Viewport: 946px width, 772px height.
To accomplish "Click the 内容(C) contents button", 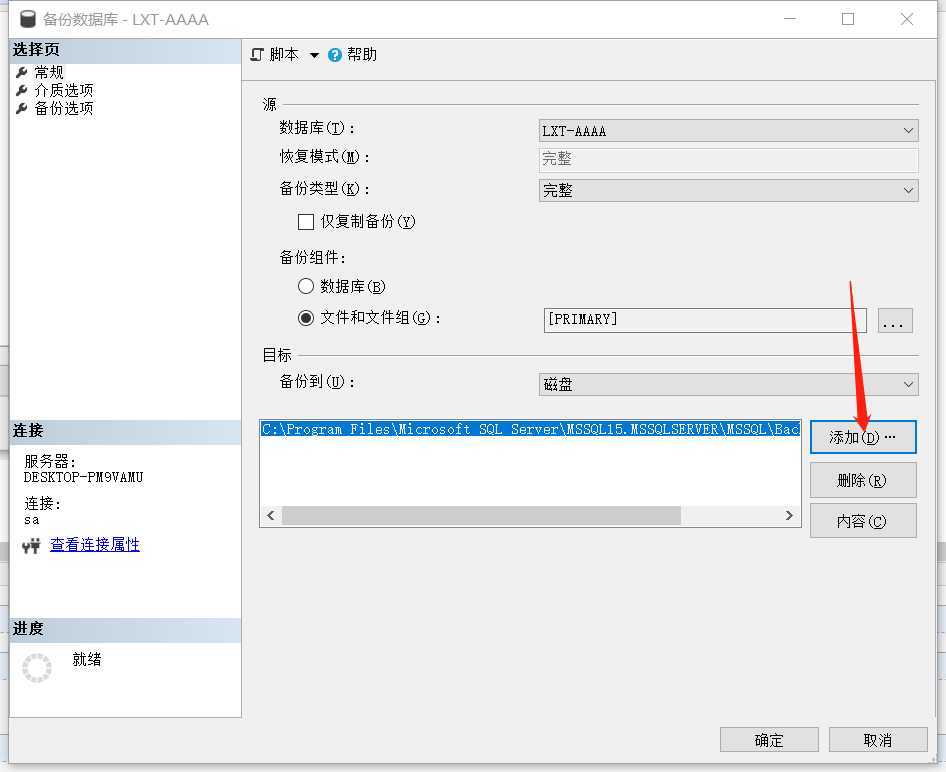I will pos(863,521).
